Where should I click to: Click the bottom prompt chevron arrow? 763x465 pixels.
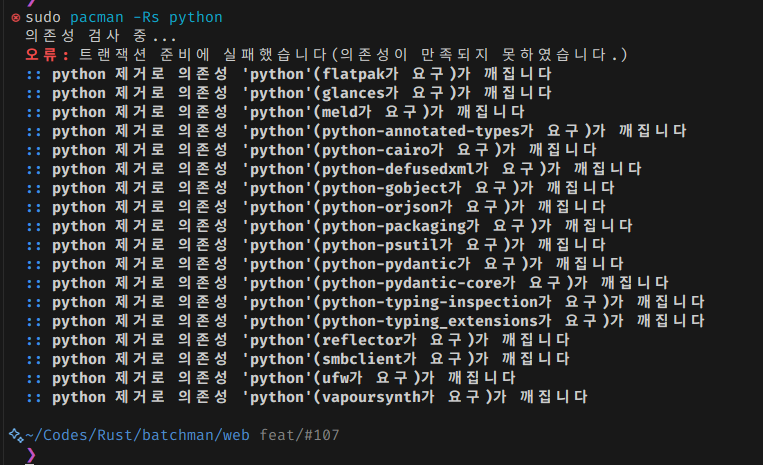pyautogui.click(x=31, y=454)
